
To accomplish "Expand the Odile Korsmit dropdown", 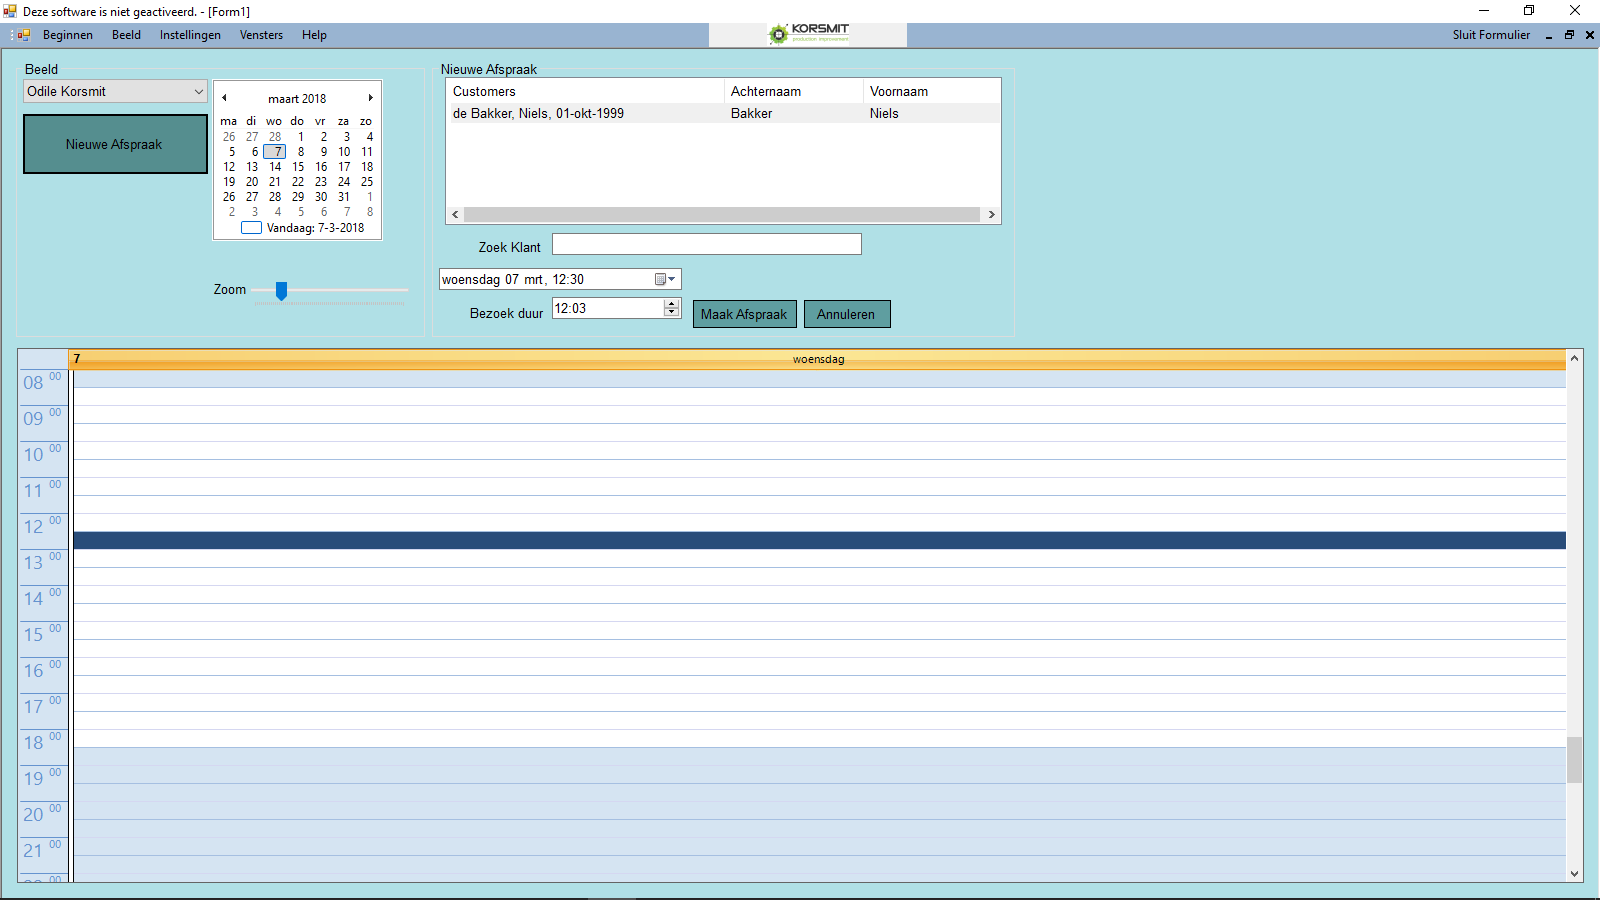I will point(198,92).
